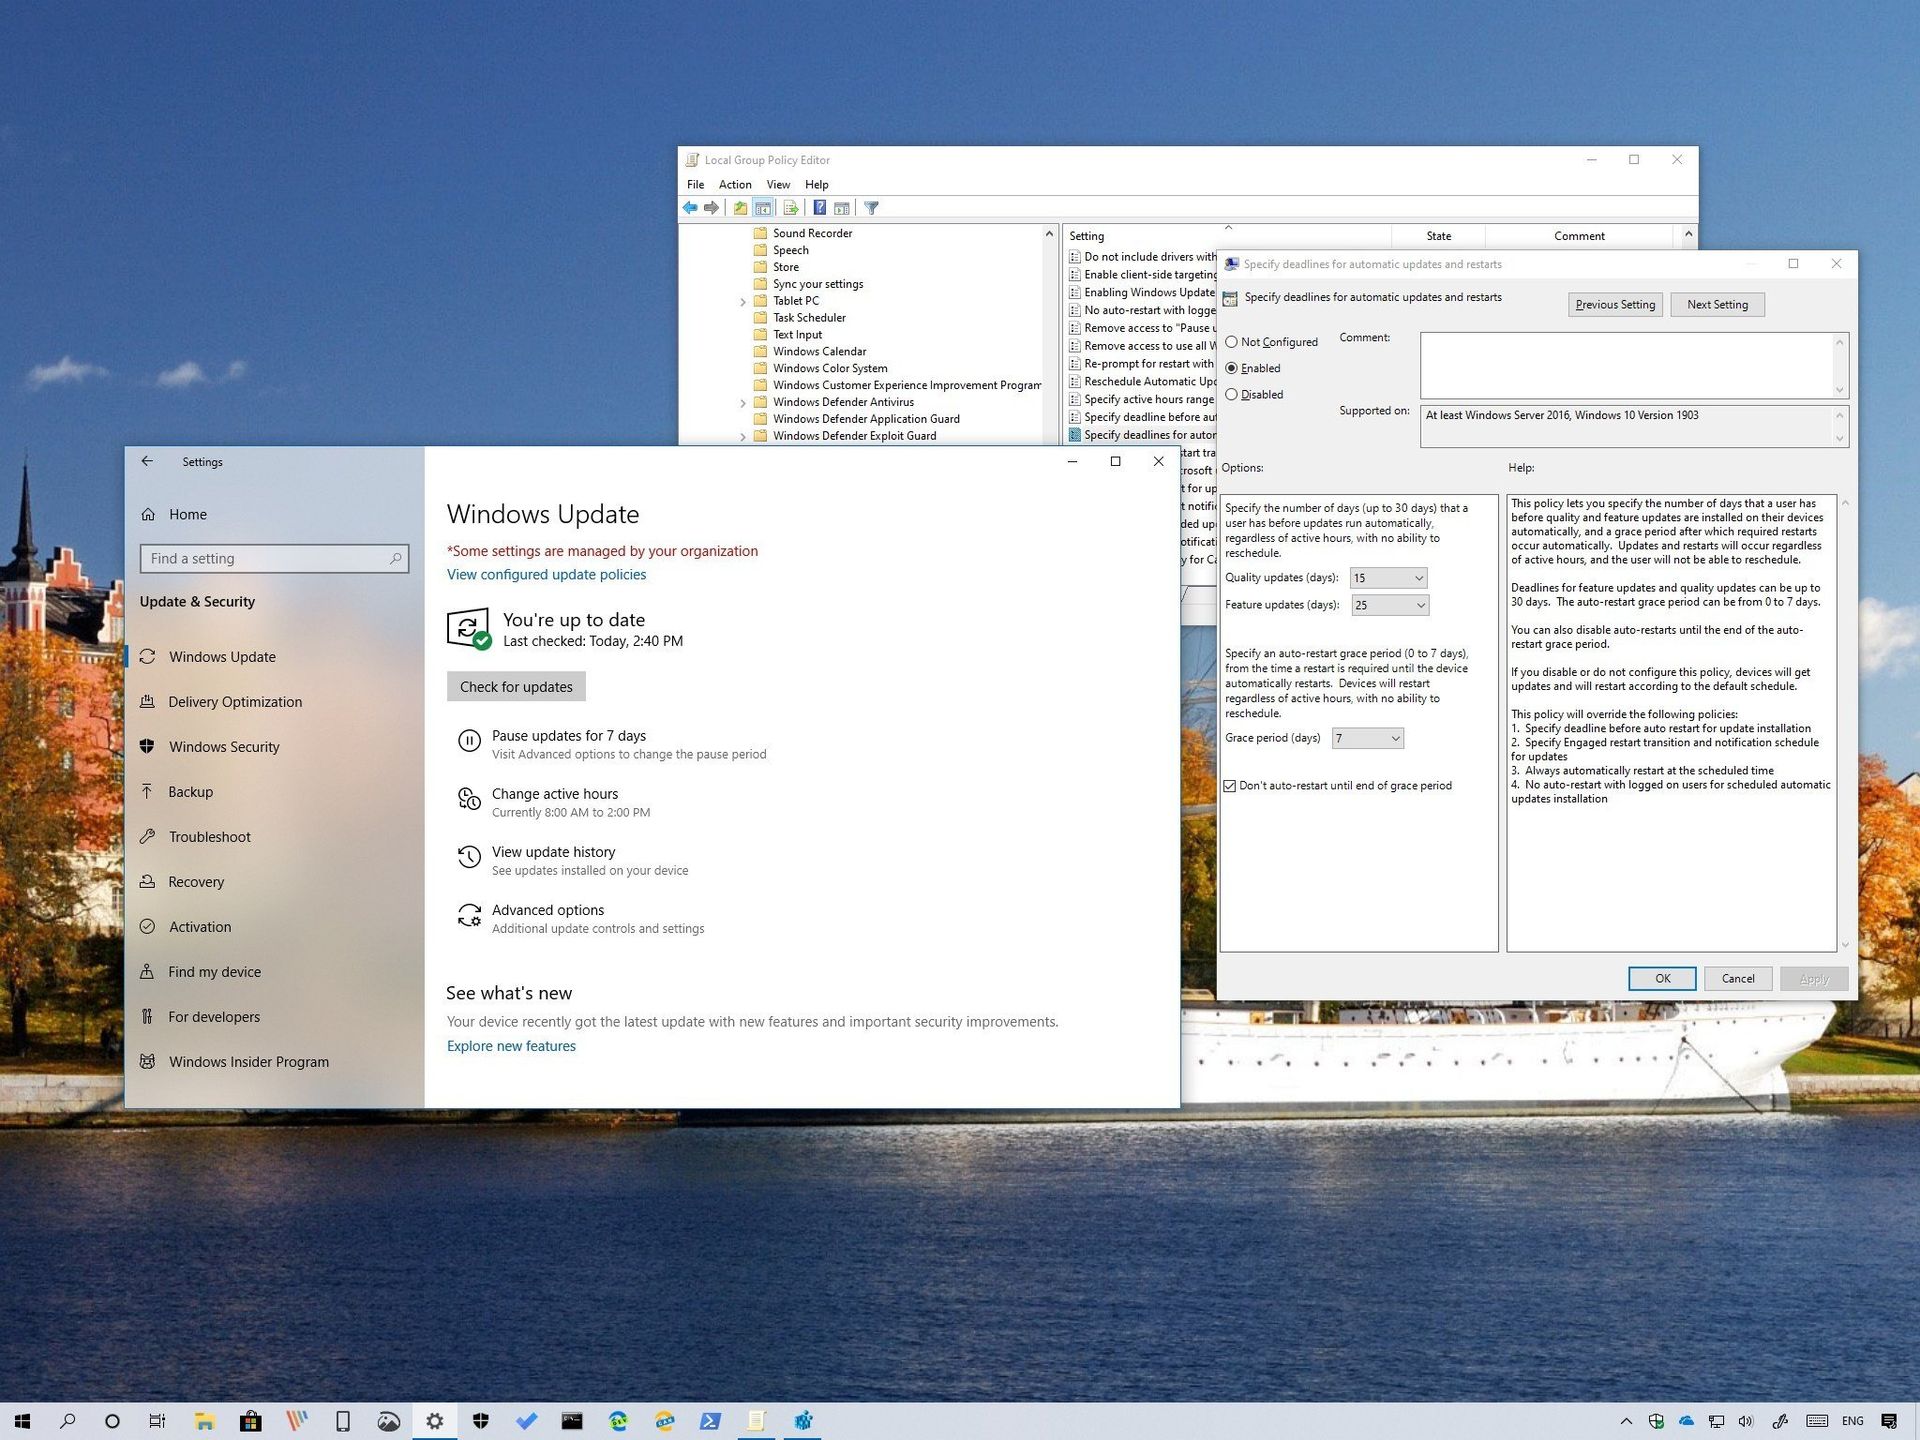Click the "Find a setting" search box

274,558
